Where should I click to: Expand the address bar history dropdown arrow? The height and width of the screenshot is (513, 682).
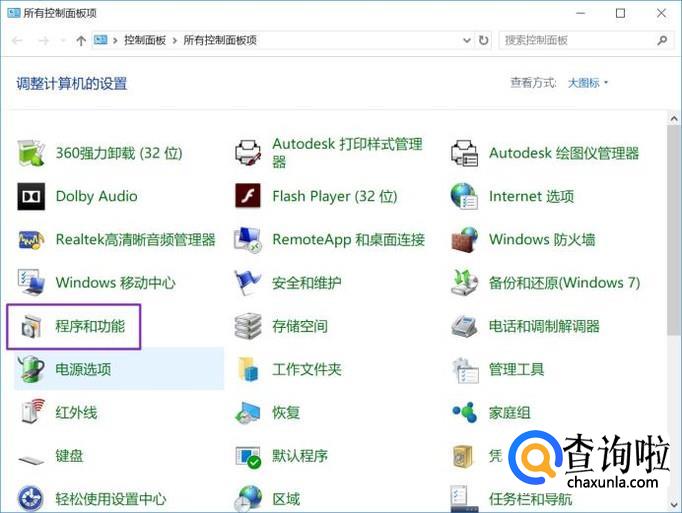[467, 40]
